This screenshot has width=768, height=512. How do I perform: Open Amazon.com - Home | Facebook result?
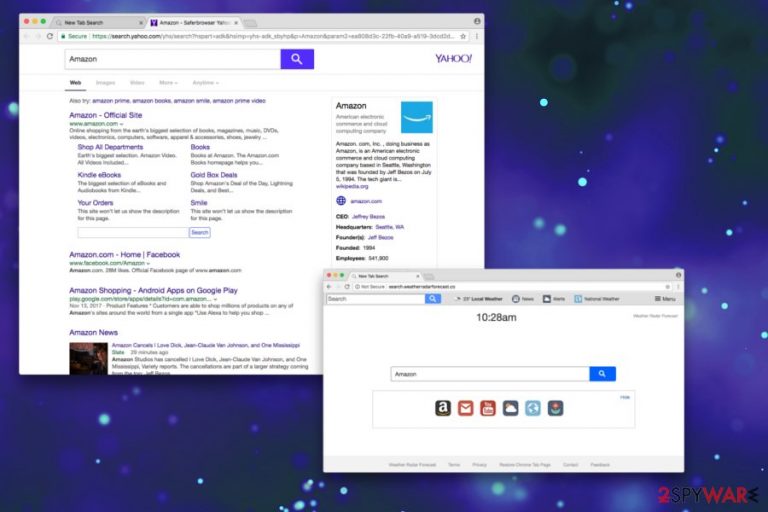pyautogui.click(x=124, y=255)
